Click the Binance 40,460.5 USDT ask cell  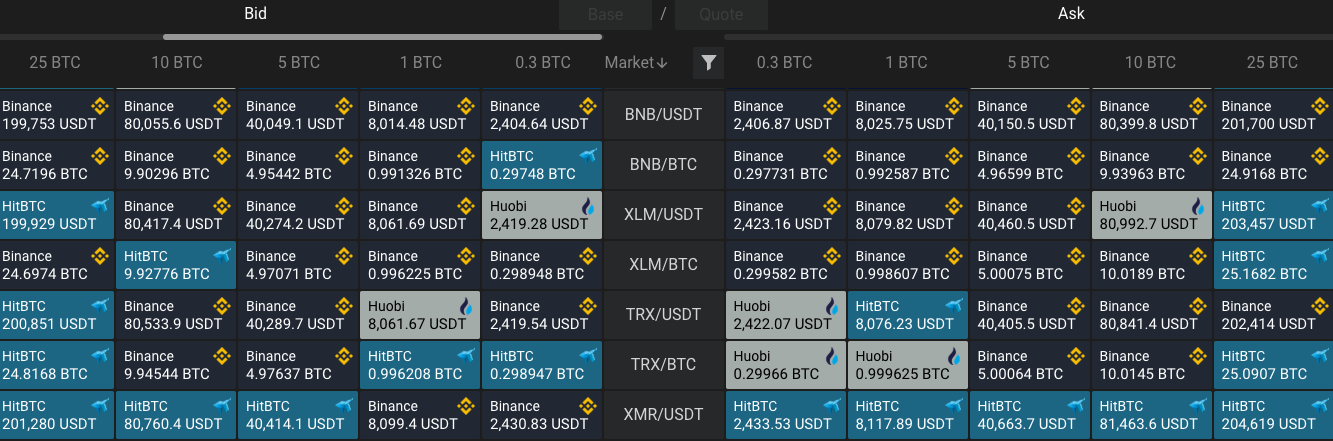1030,215
